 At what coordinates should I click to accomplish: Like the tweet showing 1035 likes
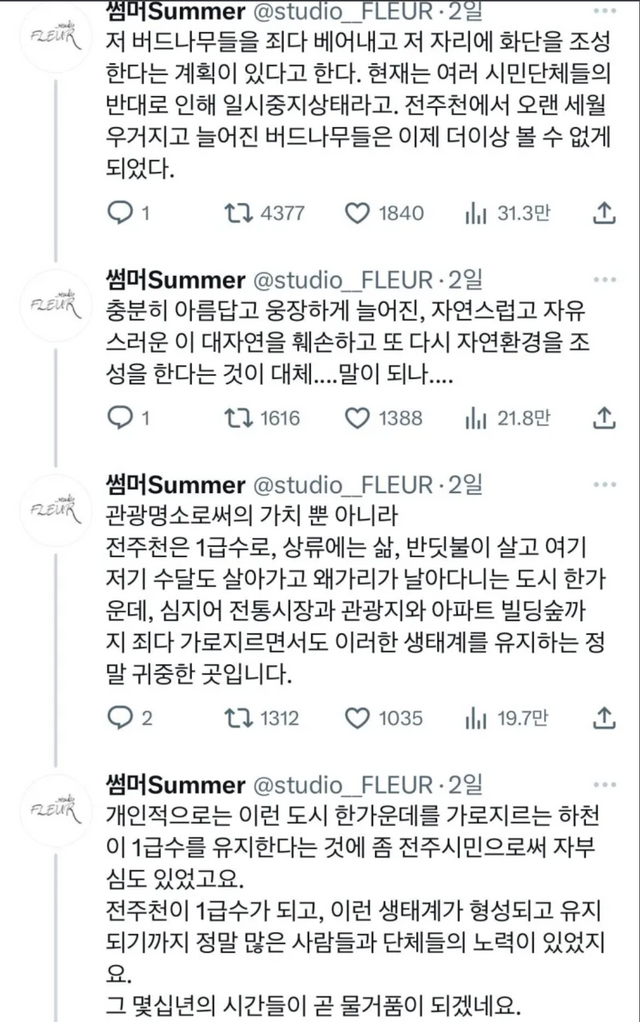pos(357,717)
